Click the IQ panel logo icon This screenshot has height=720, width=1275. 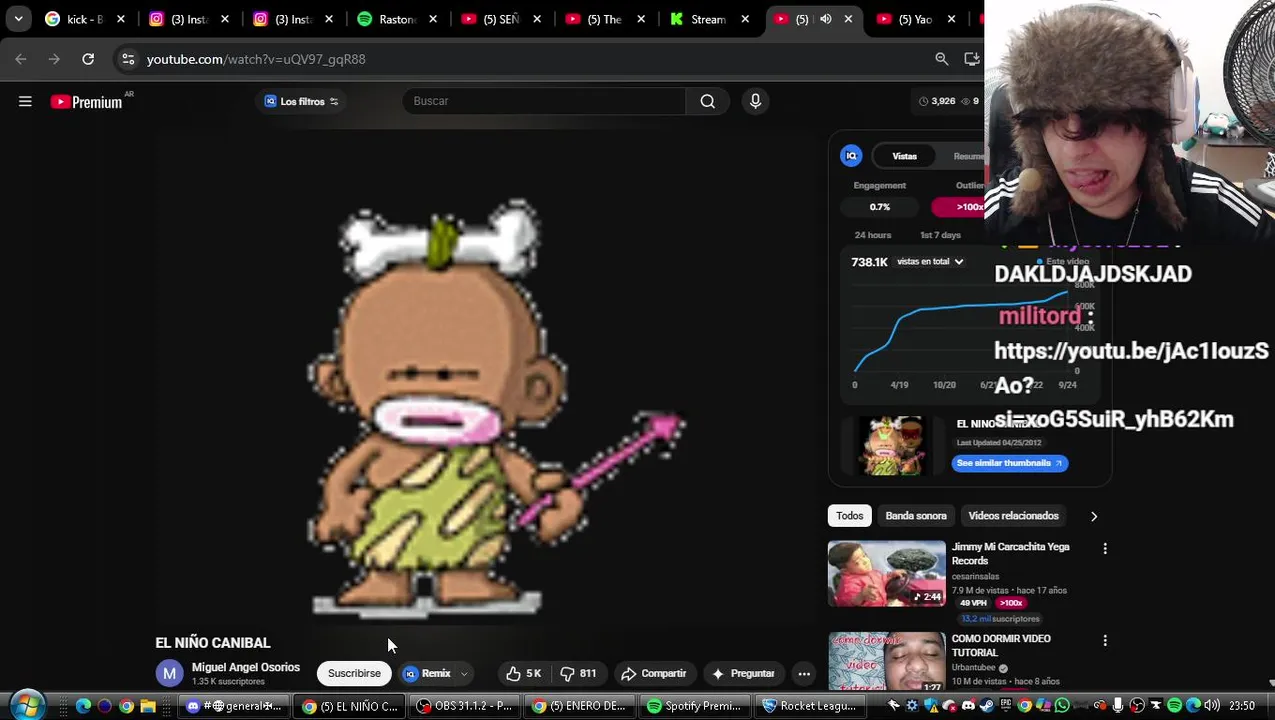coord(851,156)
